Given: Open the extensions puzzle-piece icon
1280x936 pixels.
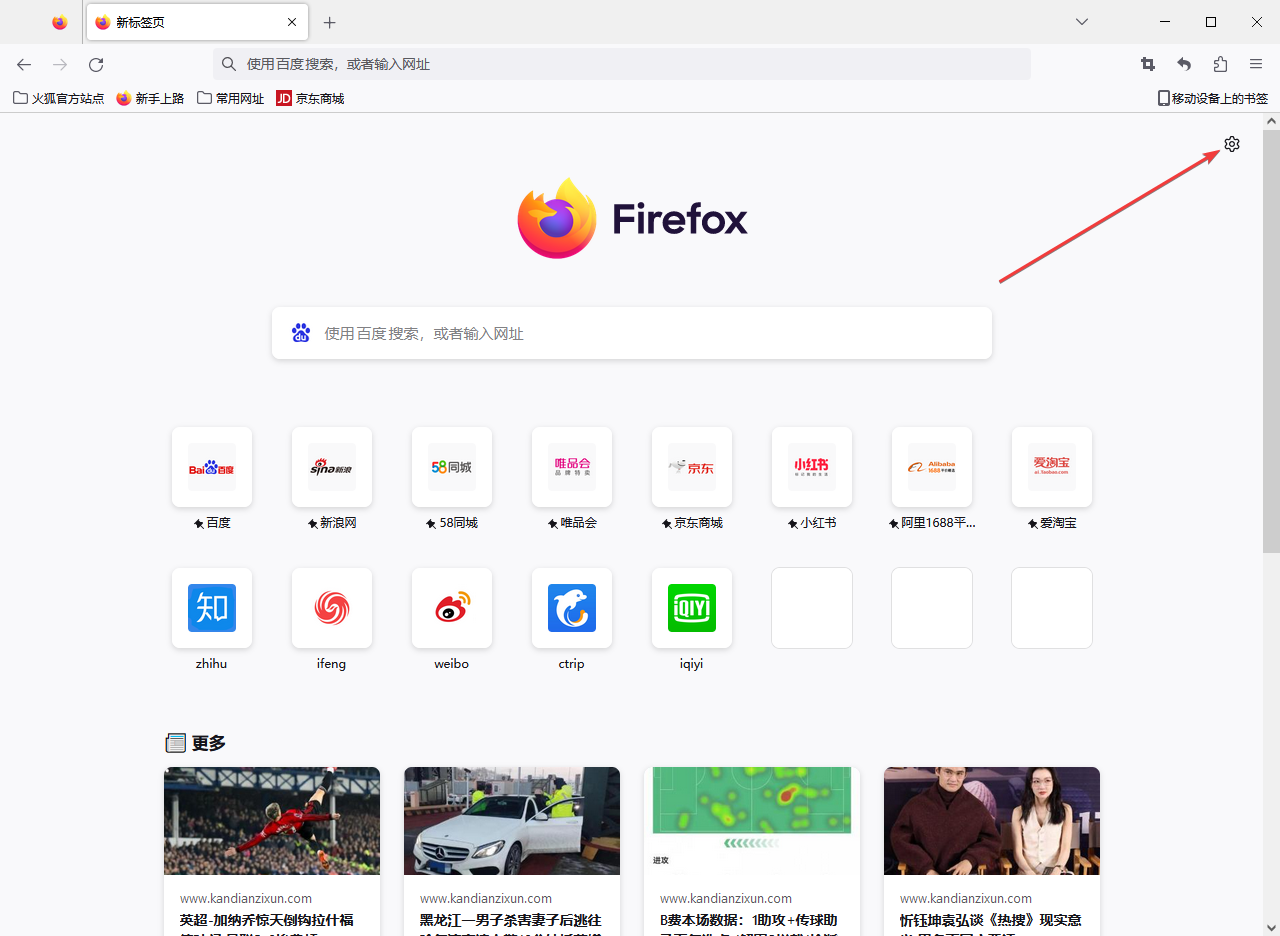Looking at the screenshot, I should tap(1219, 64).
